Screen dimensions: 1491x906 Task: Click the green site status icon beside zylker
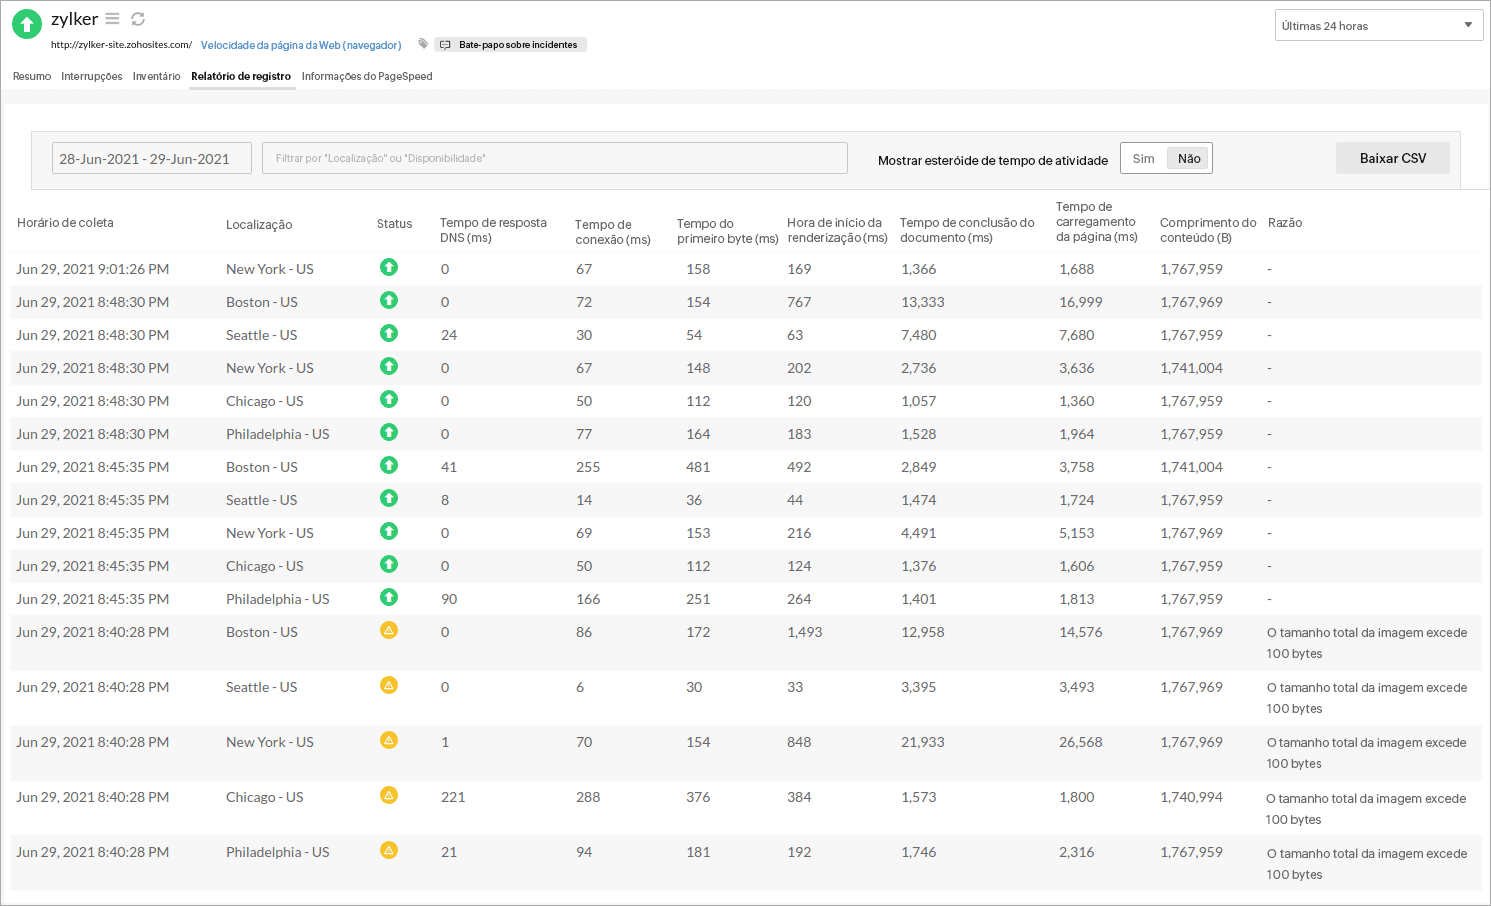26,23
